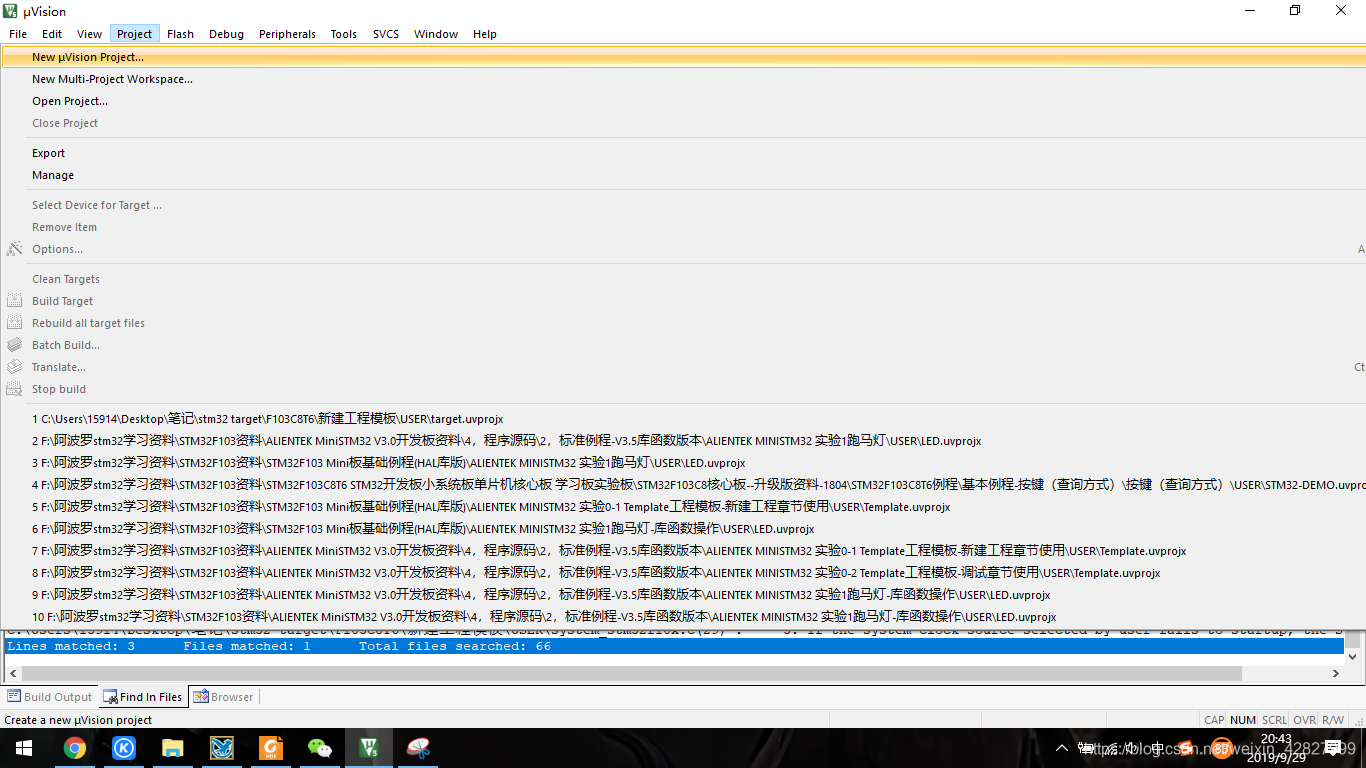Screen dimensions: 1366x768
Task: Run Build Target command
Action: 683,301
